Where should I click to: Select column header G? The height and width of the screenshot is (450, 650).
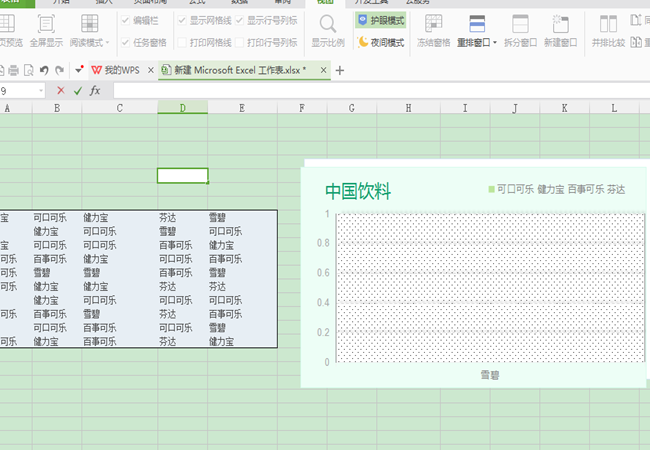352,108
